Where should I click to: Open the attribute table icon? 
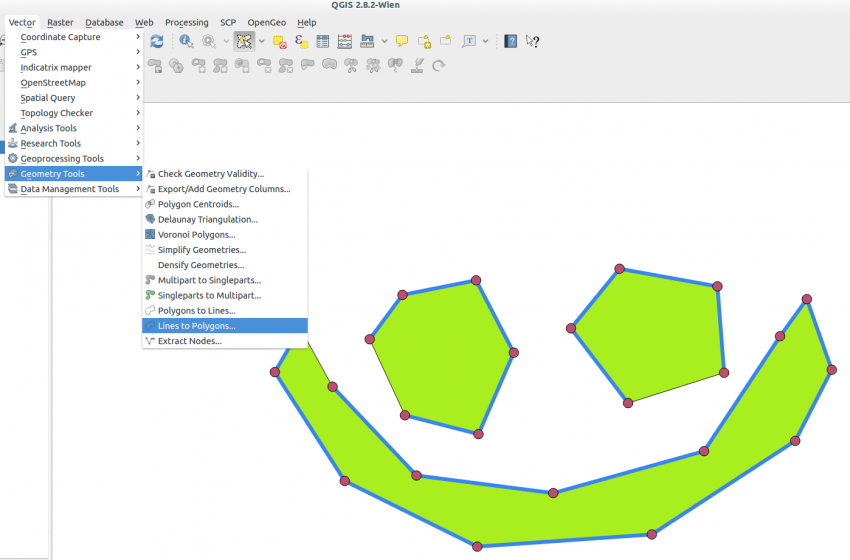(x=323, y=41)
